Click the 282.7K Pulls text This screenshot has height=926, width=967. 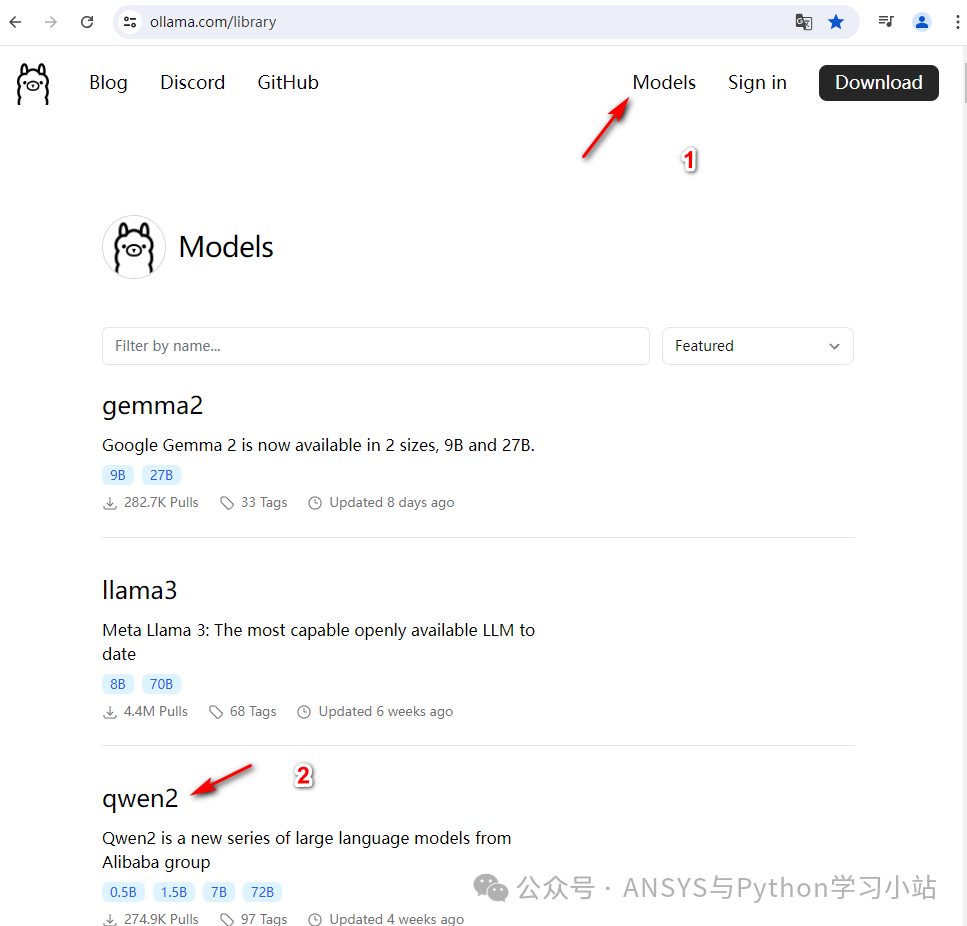[x=161, y=502]
